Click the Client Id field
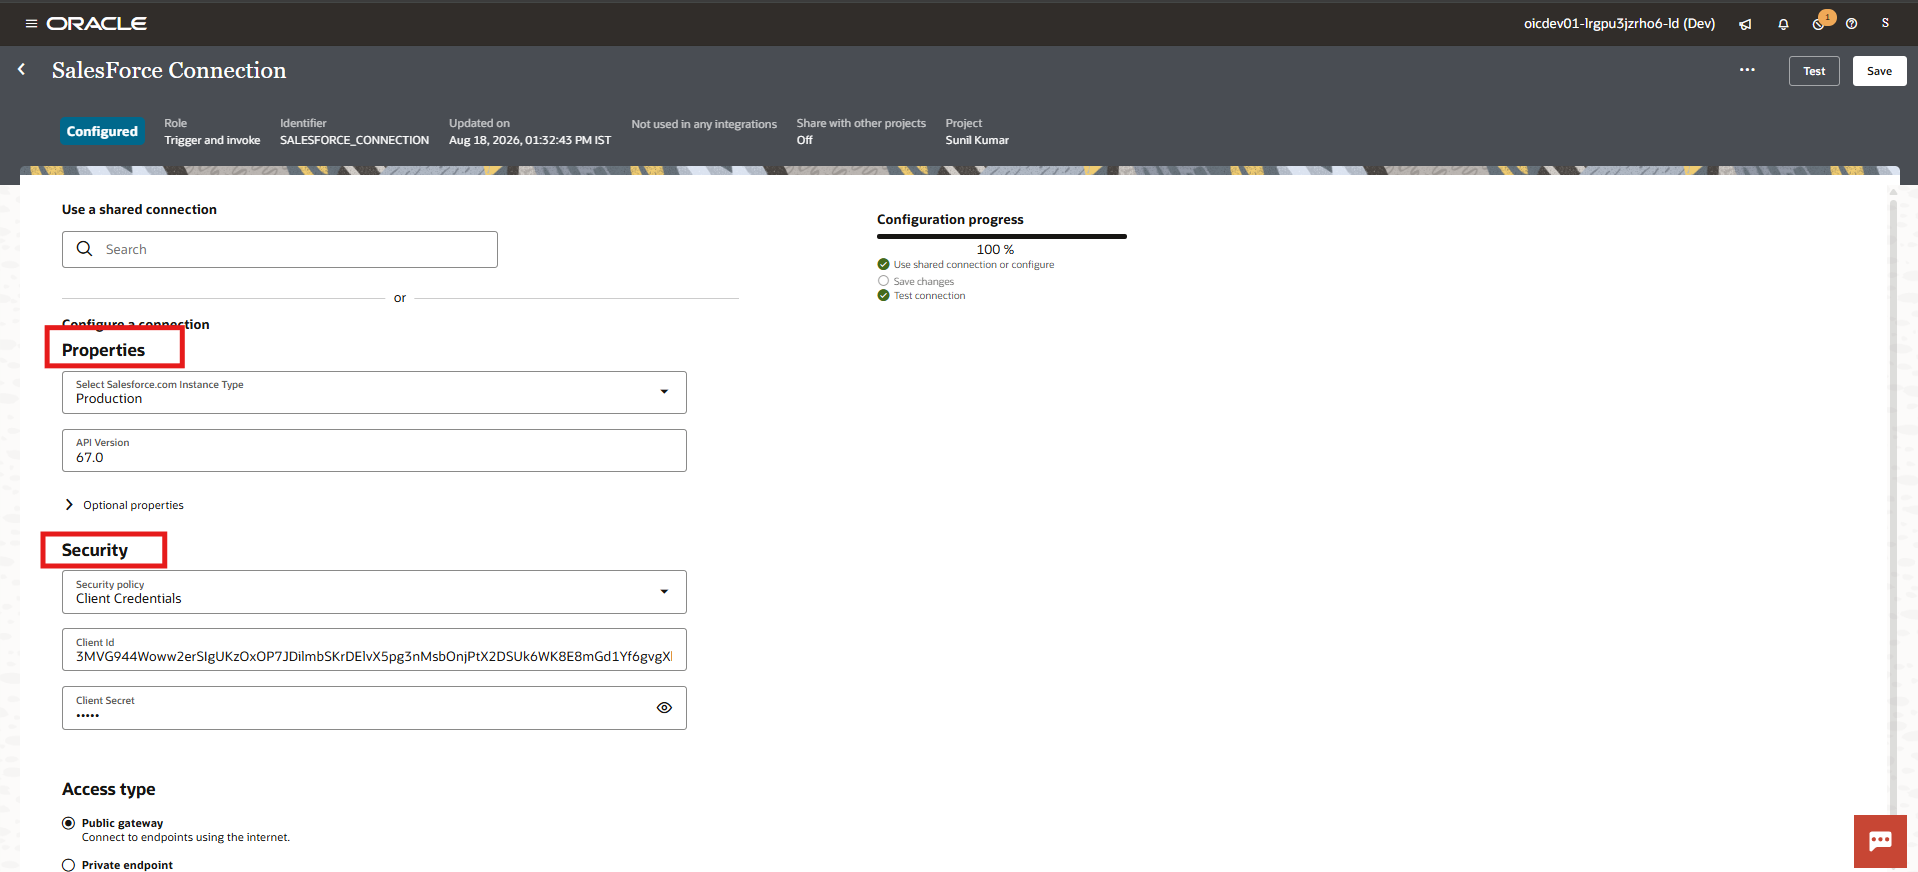 (x=374, y=649)
